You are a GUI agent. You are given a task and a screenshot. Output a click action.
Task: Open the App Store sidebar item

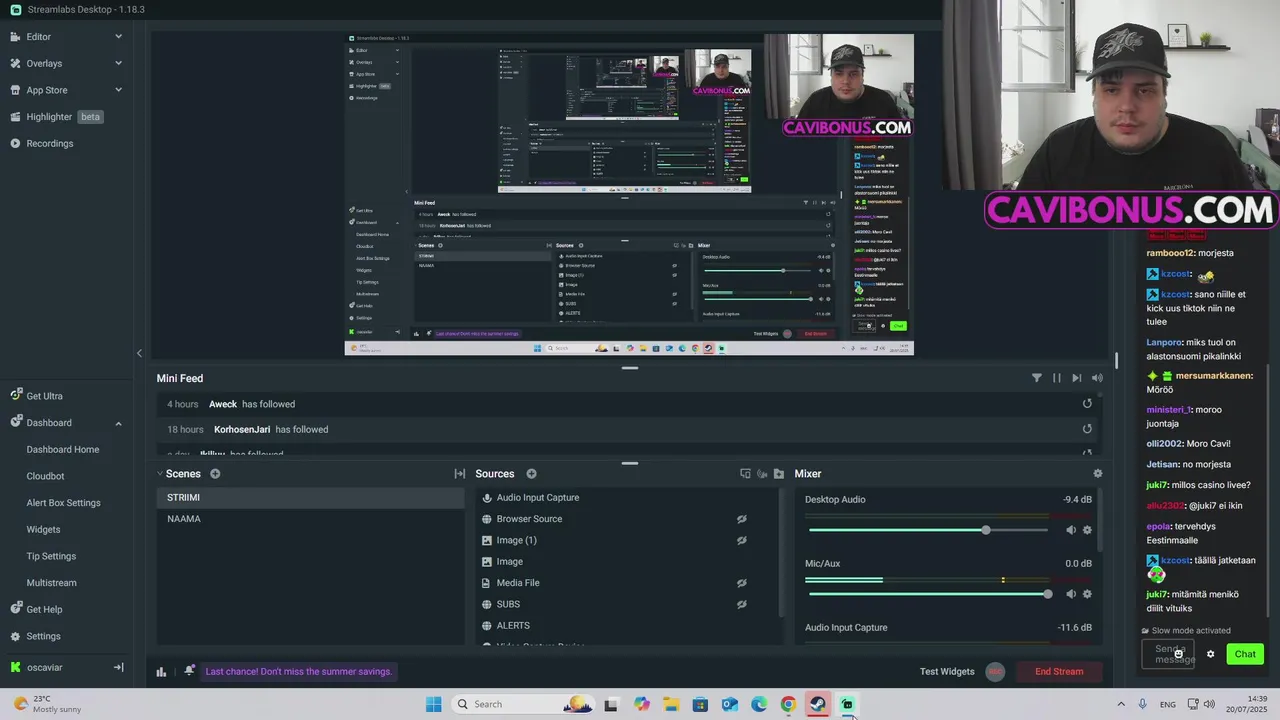47,90
